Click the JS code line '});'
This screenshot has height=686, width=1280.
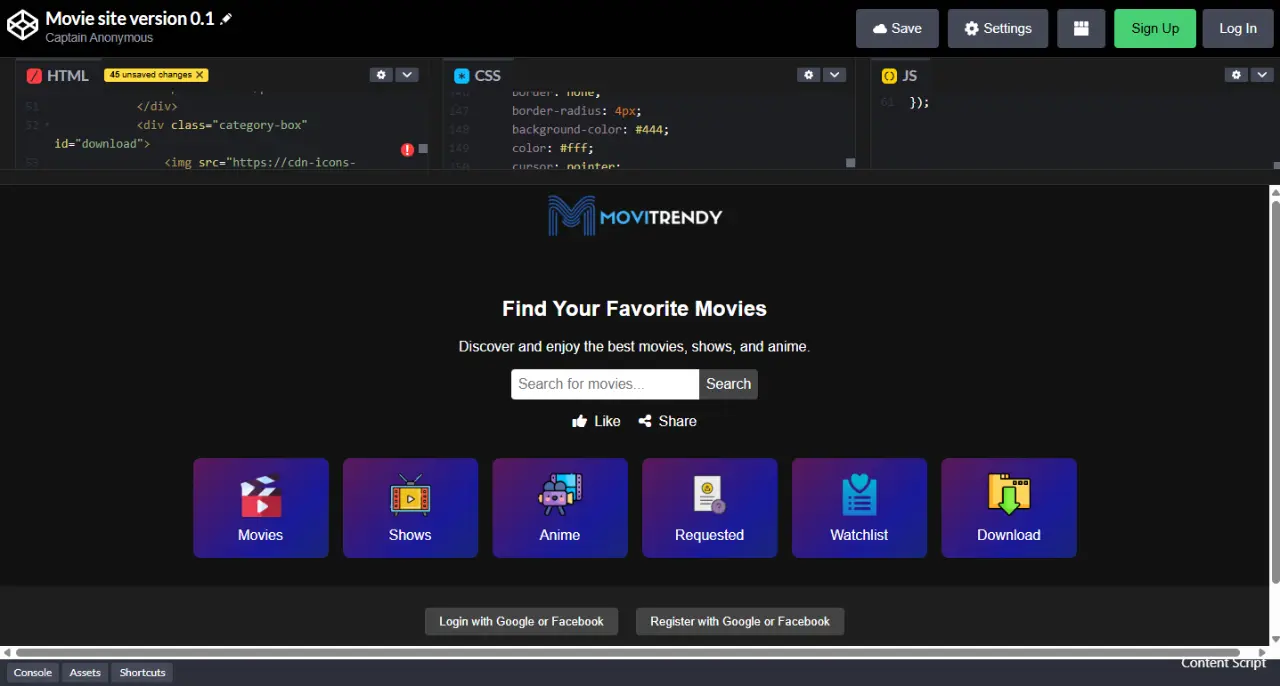pyautogui.click(x=919, y=102)
